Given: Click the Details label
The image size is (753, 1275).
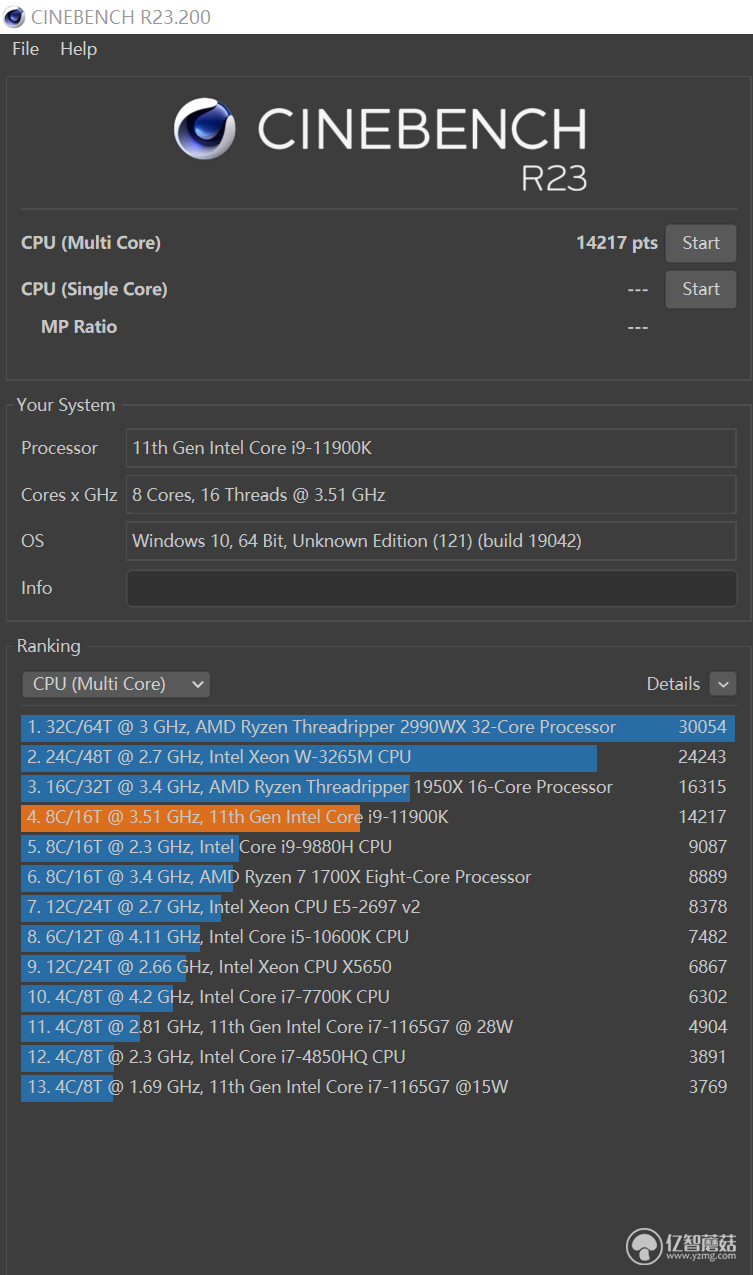Looking at the screenshot, I should [x=673, y=684].
